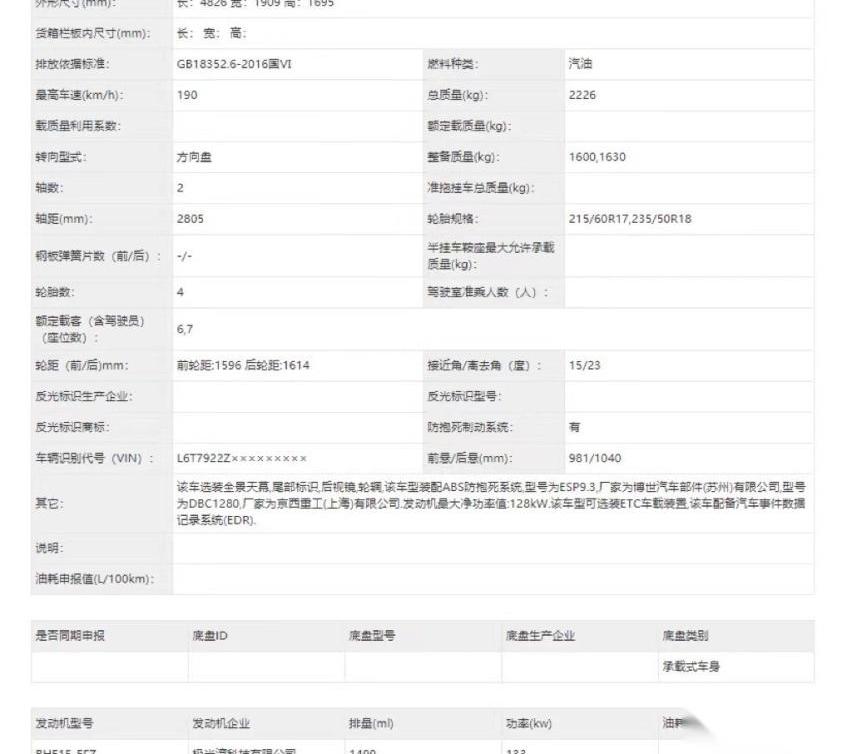The width and height of the screenshot is (852, 754).
Task: Click the emission standard value GB18352.6-2016国VI
Action: [234, 64]
